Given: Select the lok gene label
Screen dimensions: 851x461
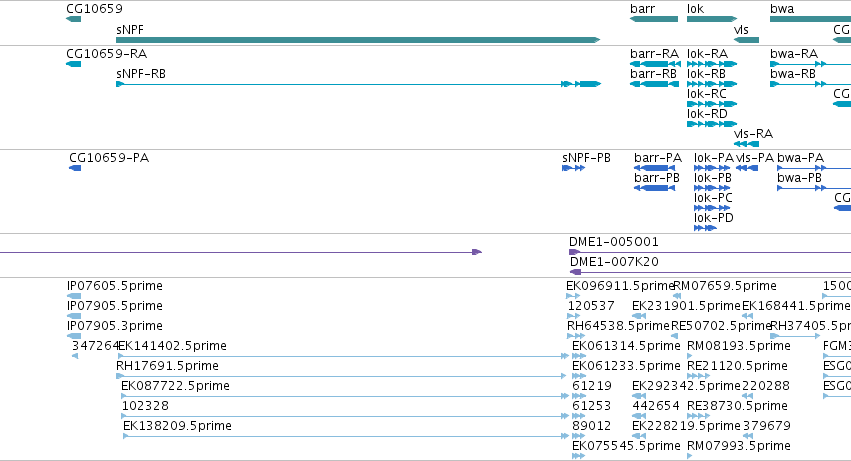Looking at the screenshot, I should click(x=695, y=9).
